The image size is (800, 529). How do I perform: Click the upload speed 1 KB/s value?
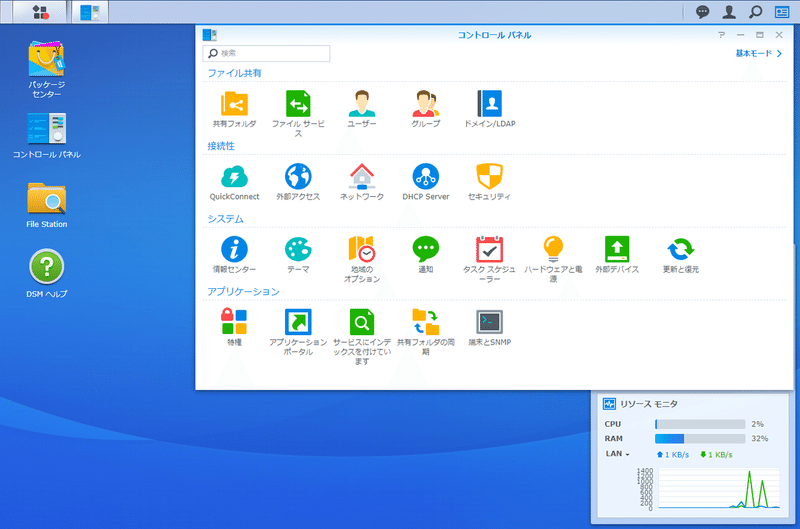click(677, 455)
